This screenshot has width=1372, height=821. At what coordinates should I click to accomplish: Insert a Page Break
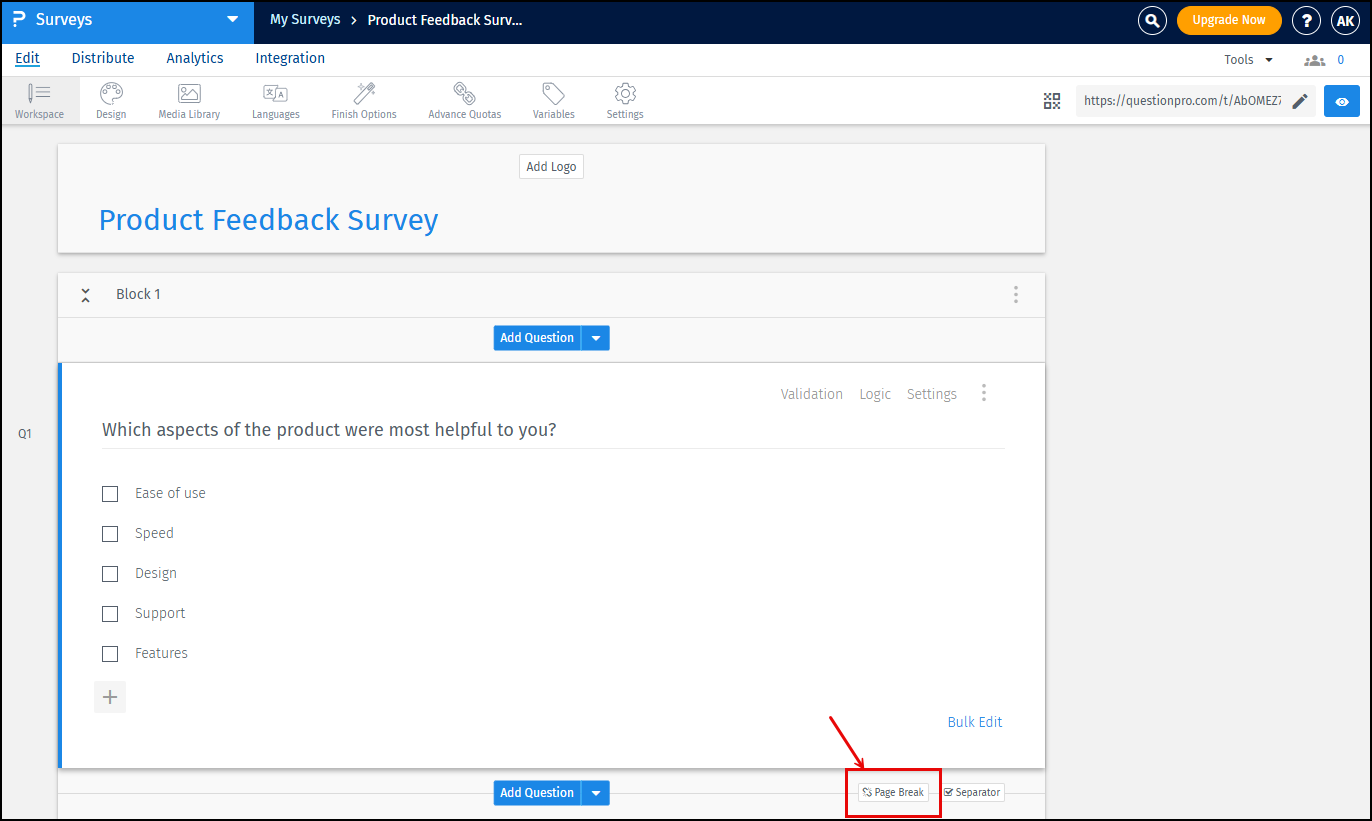(892, 792)
